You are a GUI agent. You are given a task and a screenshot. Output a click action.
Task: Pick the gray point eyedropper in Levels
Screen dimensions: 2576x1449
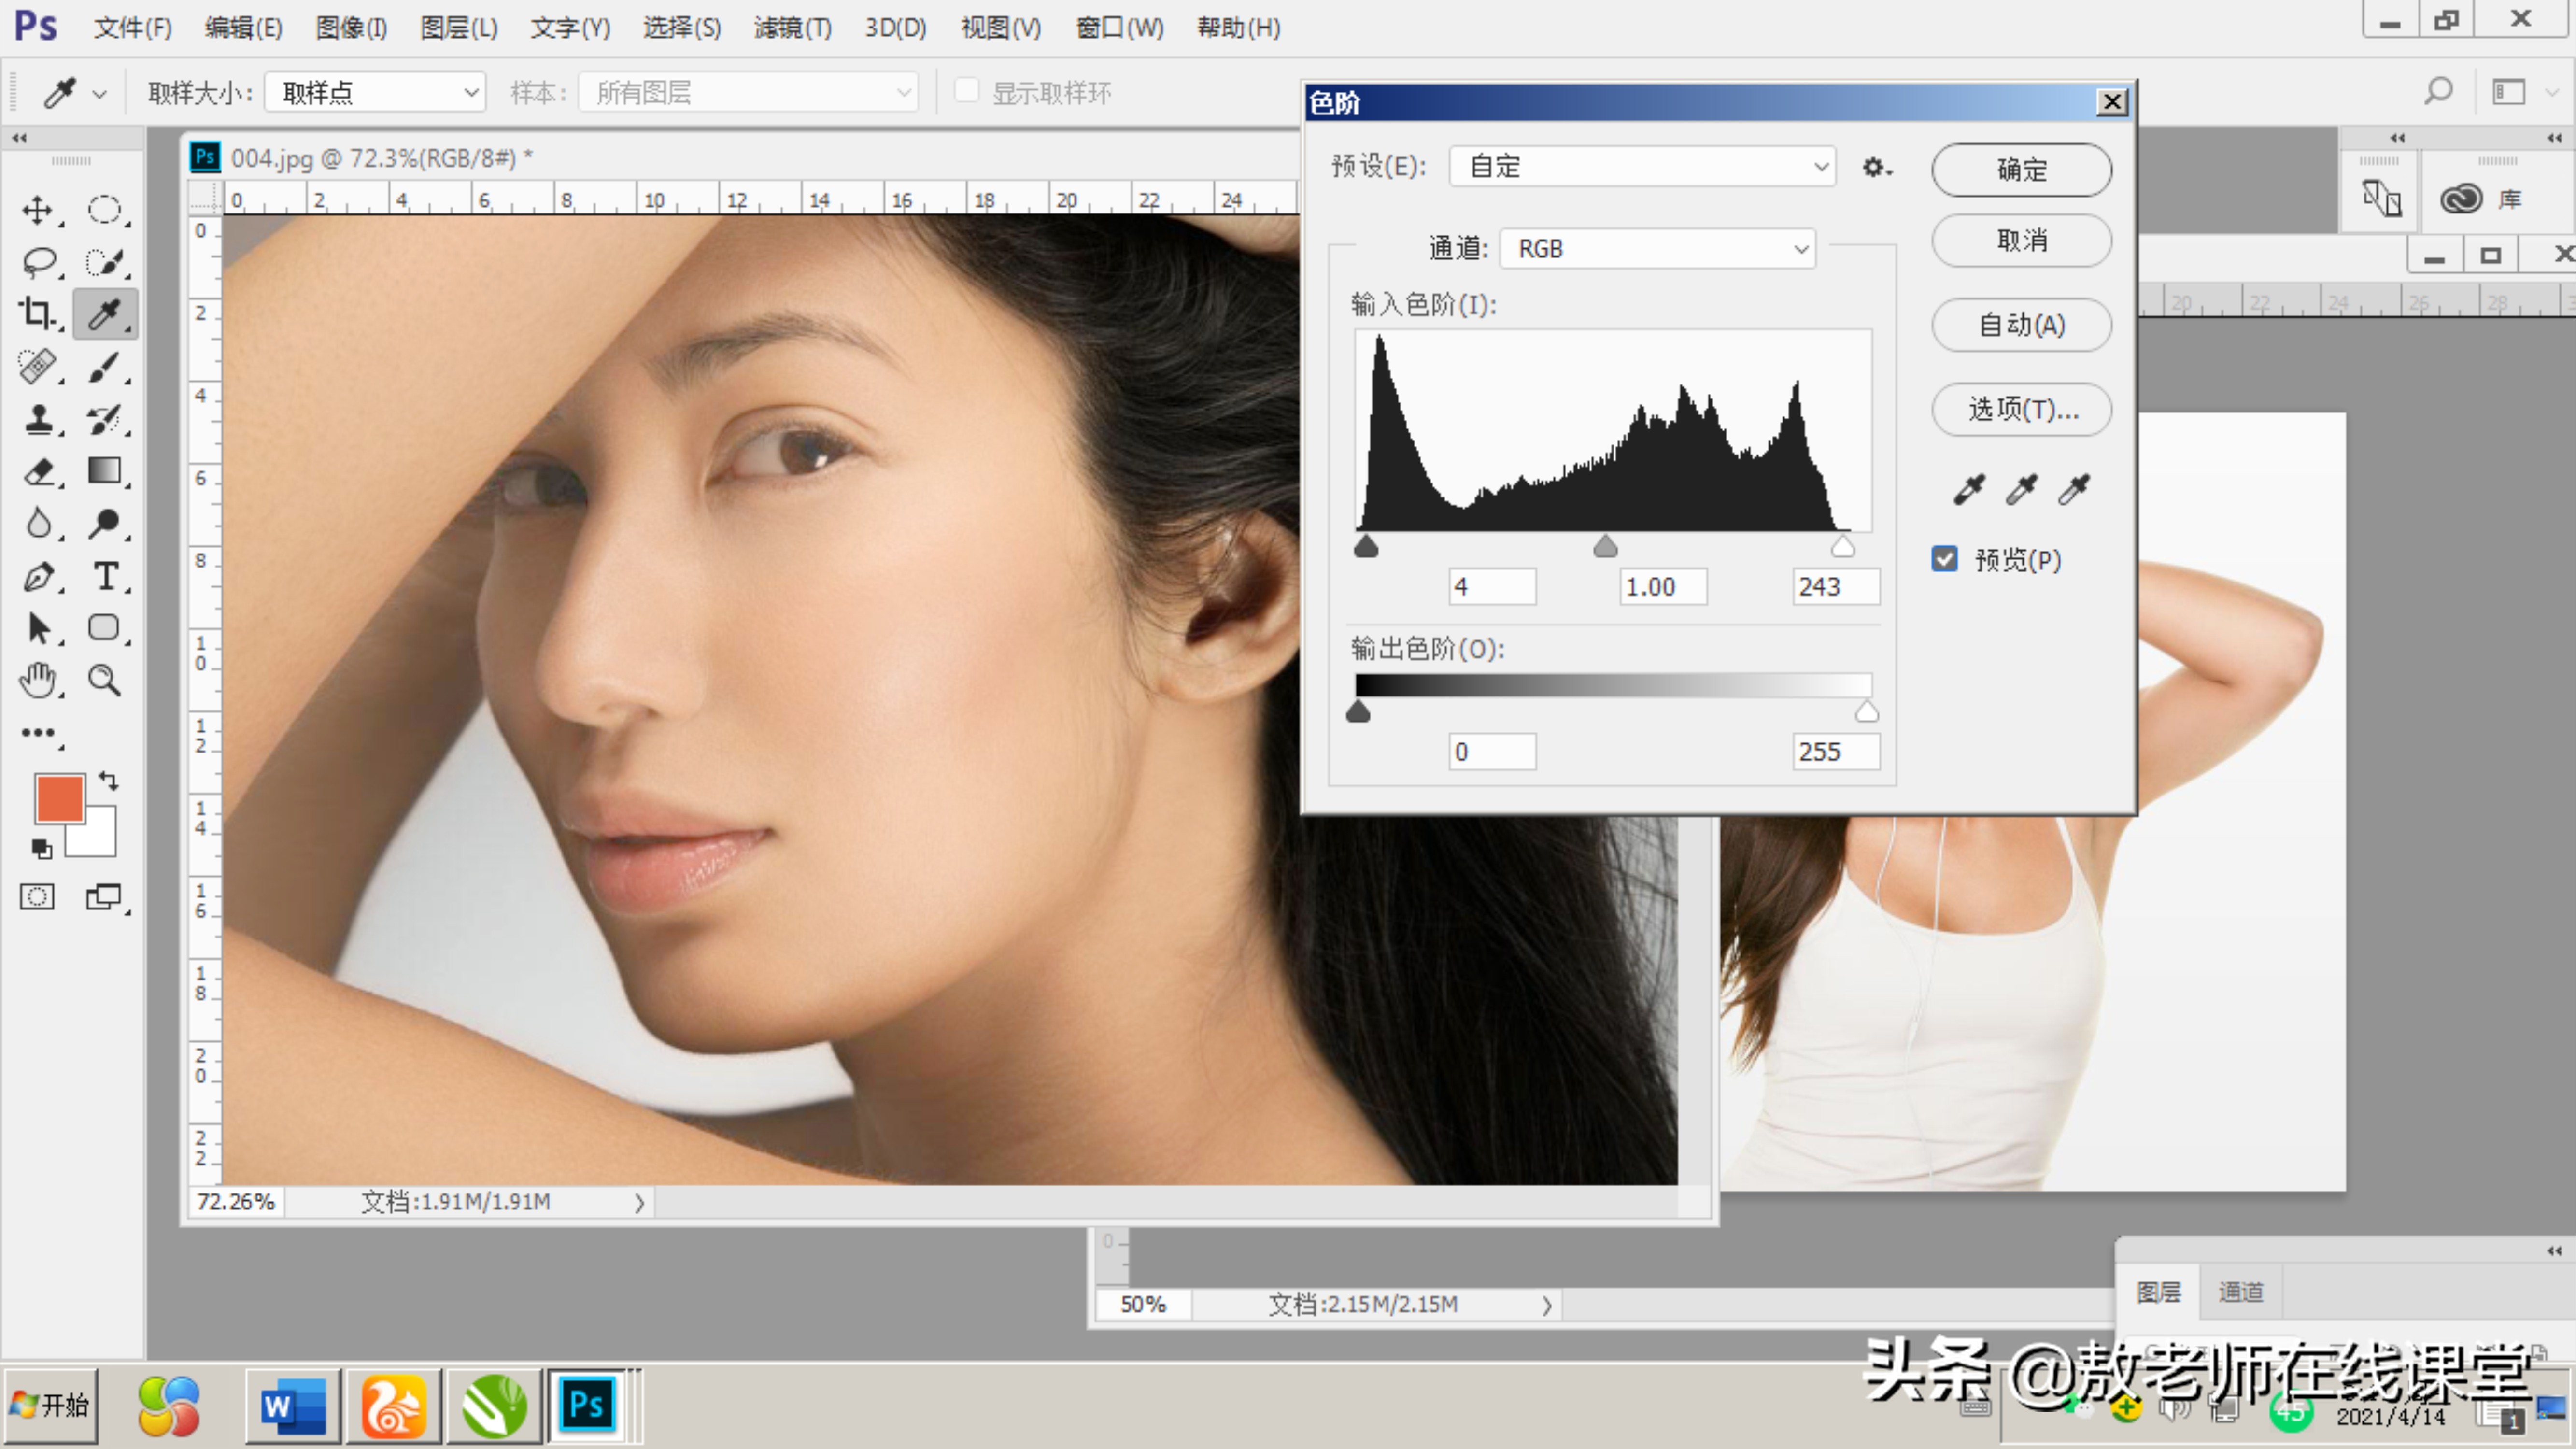tap(2021, 489)
